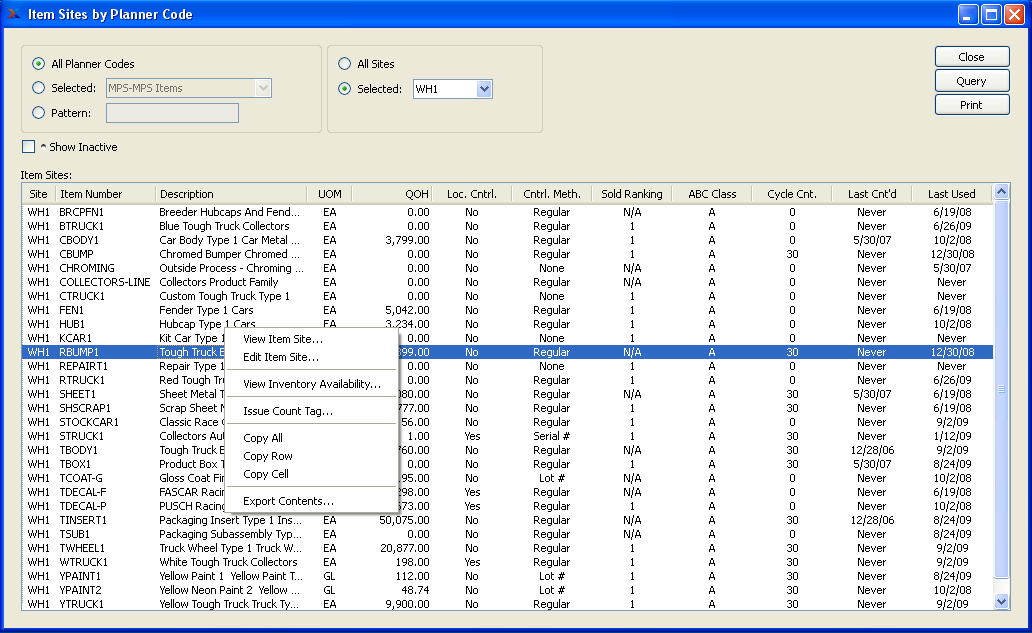The width and height of the screenshot is (1032, 633).
Task: Click into the Pattern text field
Action: coord(172,113)
